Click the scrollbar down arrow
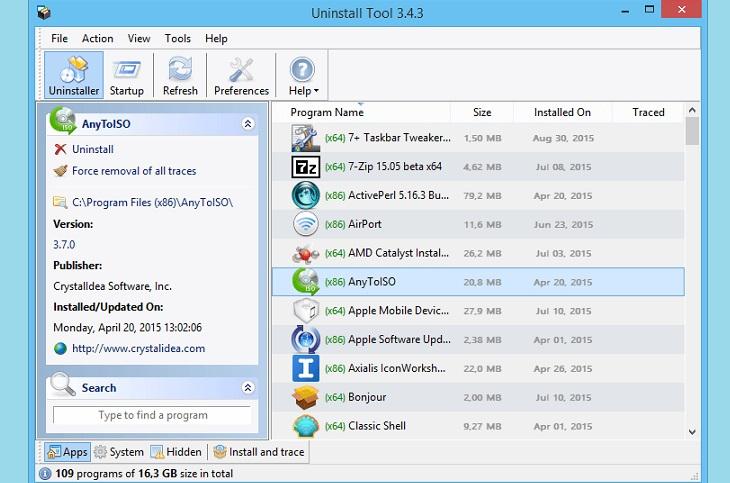 click(692, 432)
